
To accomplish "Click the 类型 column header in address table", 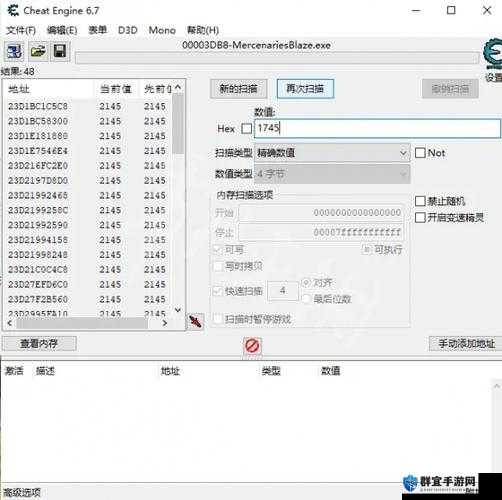I will (271, 371).
